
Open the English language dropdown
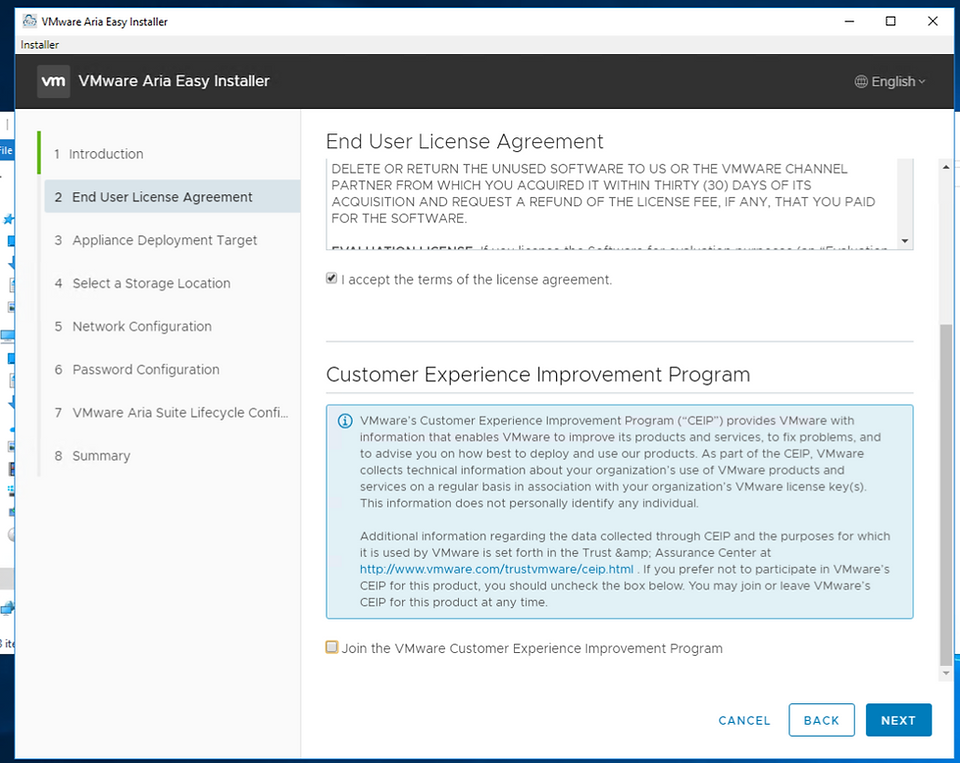891,81
